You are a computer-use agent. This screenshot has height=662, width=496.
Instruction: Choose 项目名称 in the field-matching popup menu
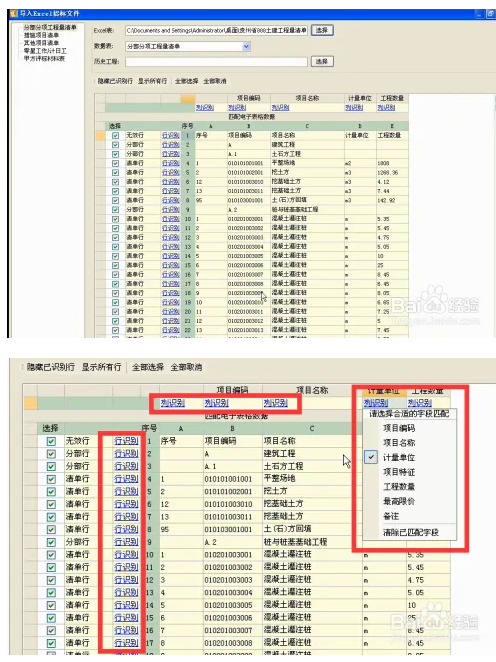point(409,443)
